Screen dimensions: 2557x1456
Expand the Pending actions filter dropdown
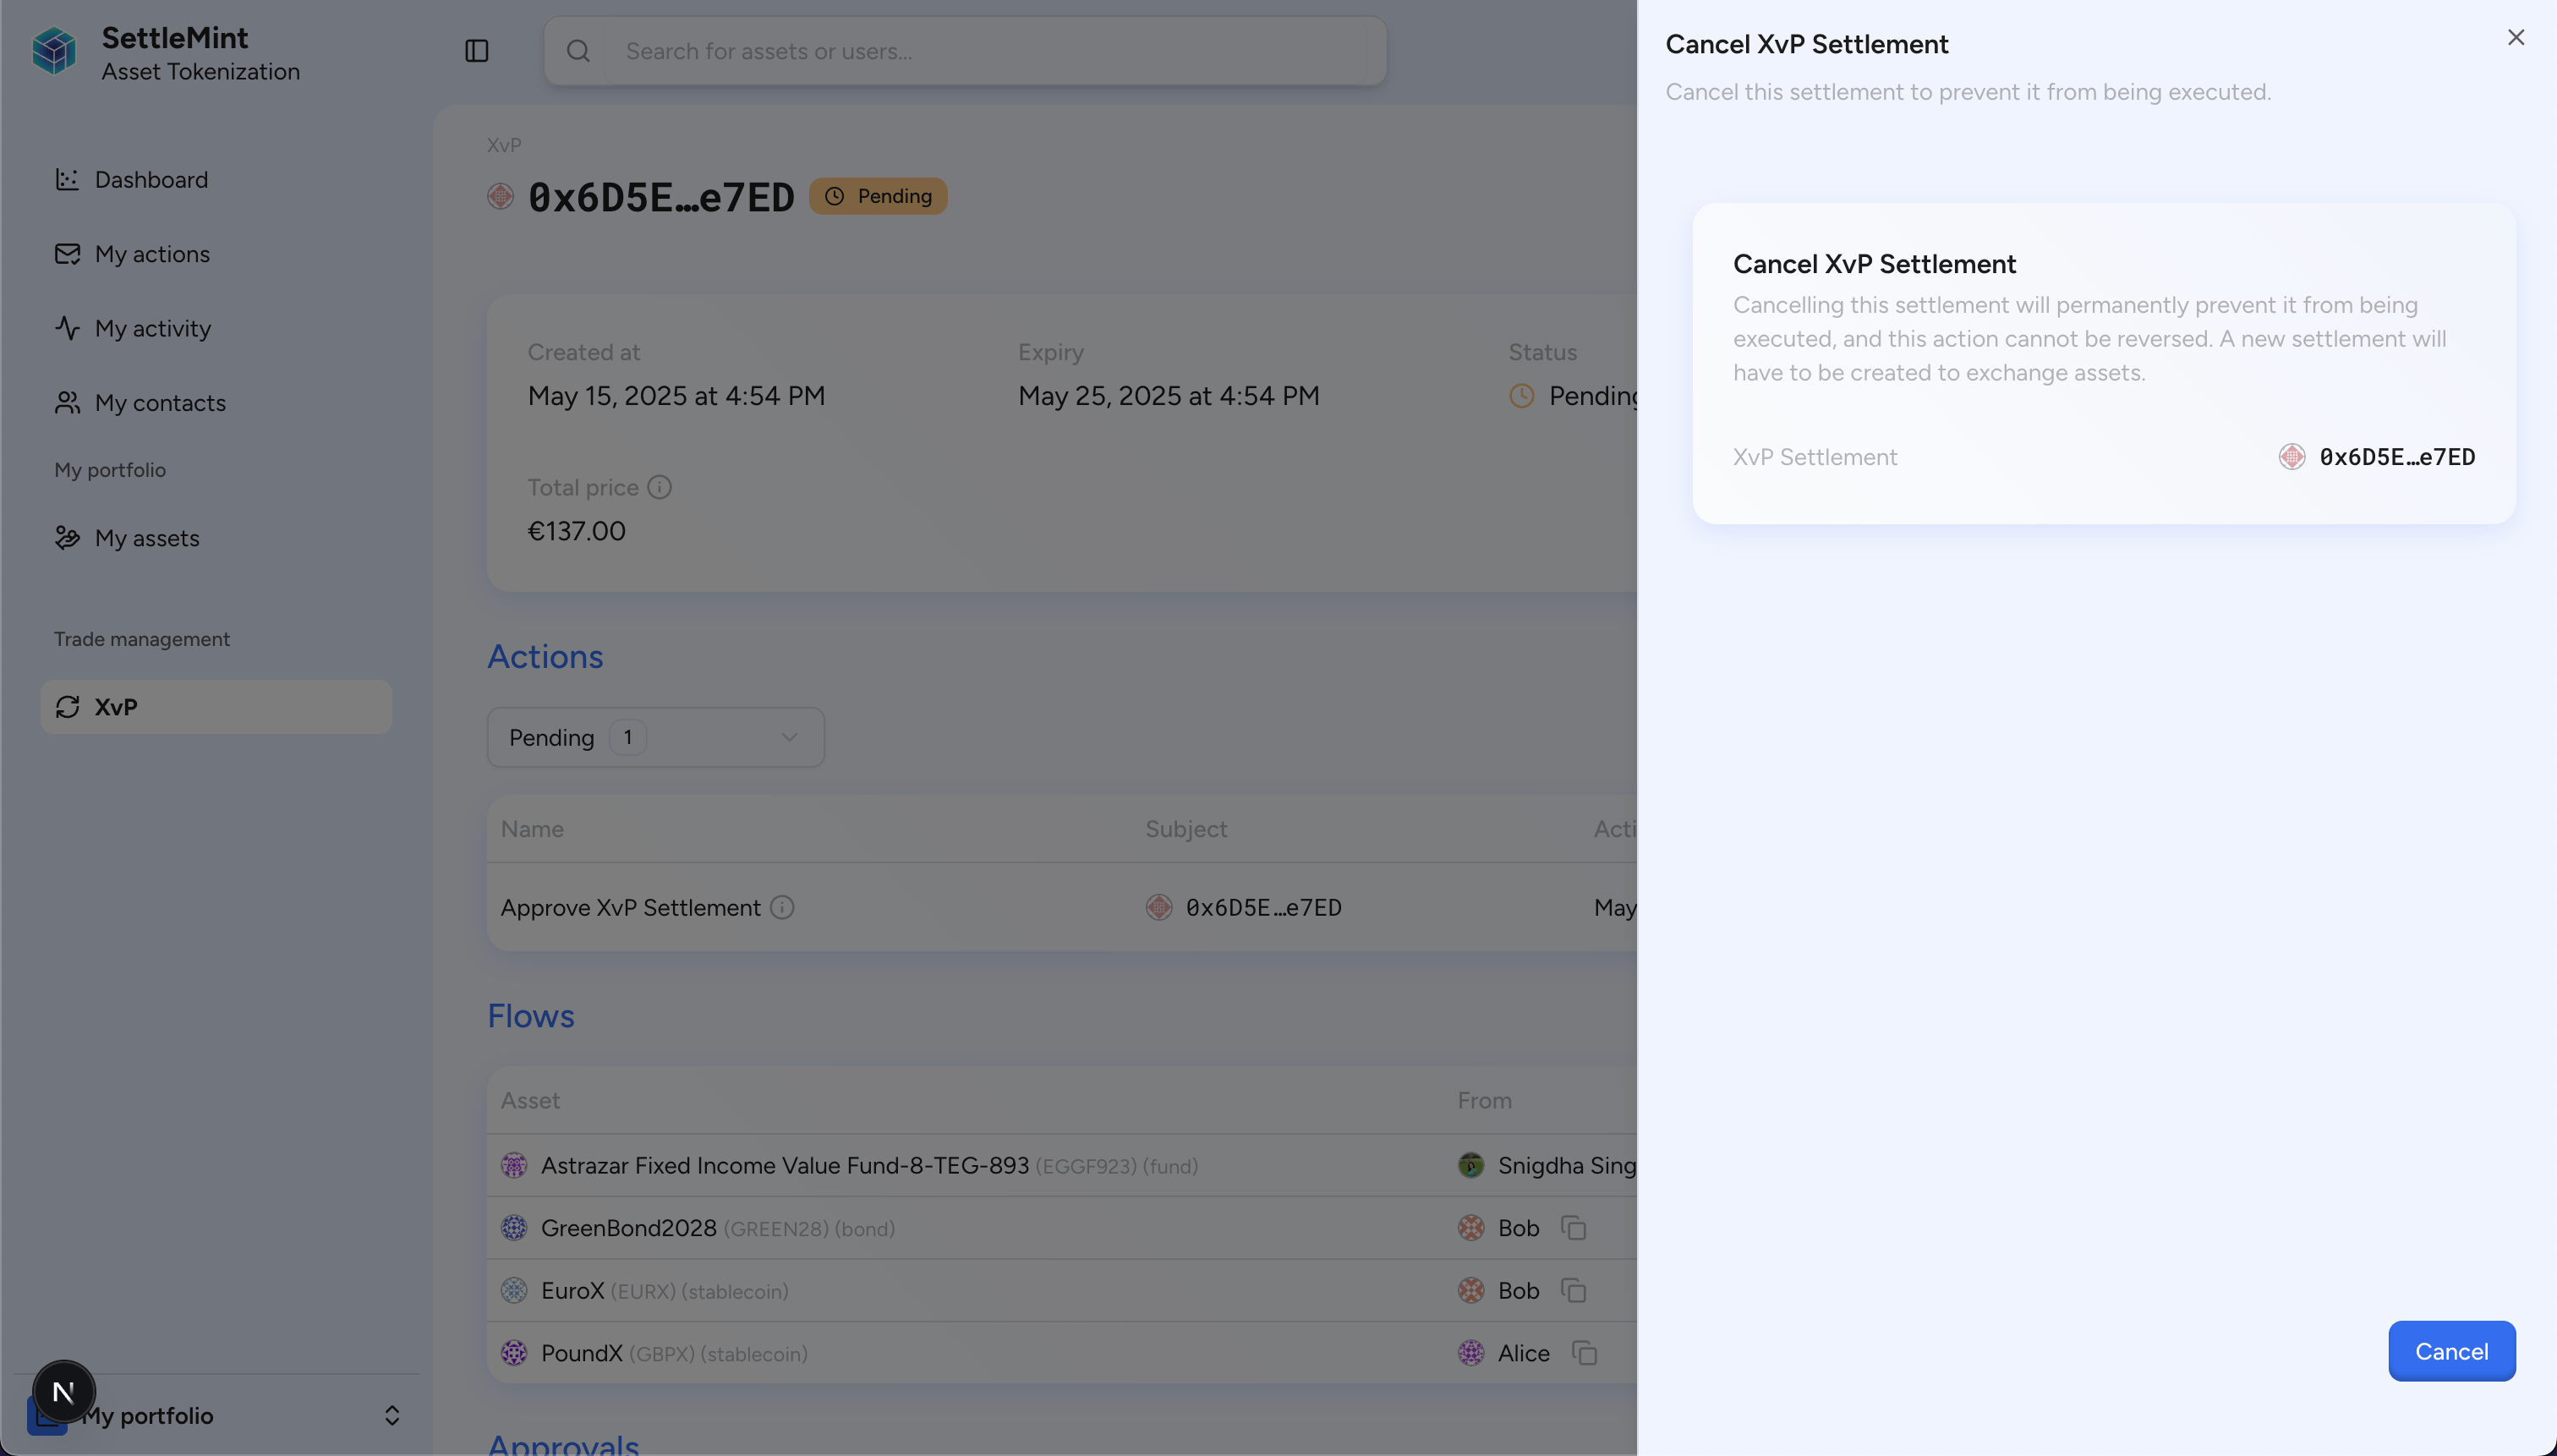pyautogui.click(x=655, y=737)
